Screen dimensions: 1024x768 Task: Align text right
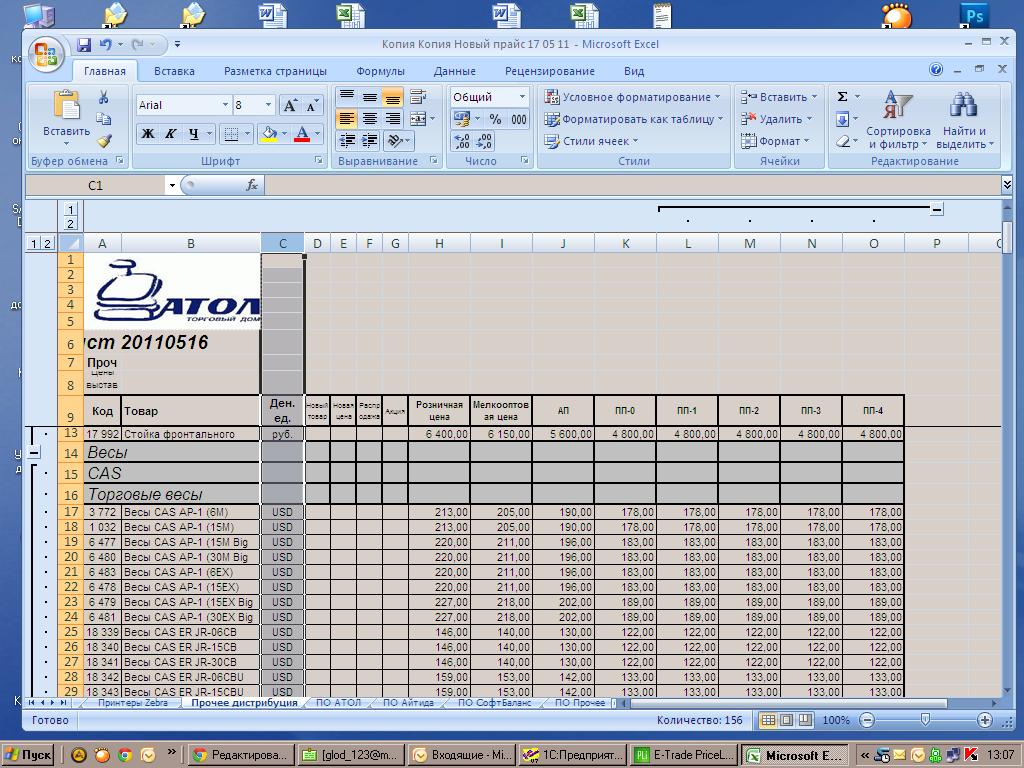pyautogui.click(x=392, y=119)
